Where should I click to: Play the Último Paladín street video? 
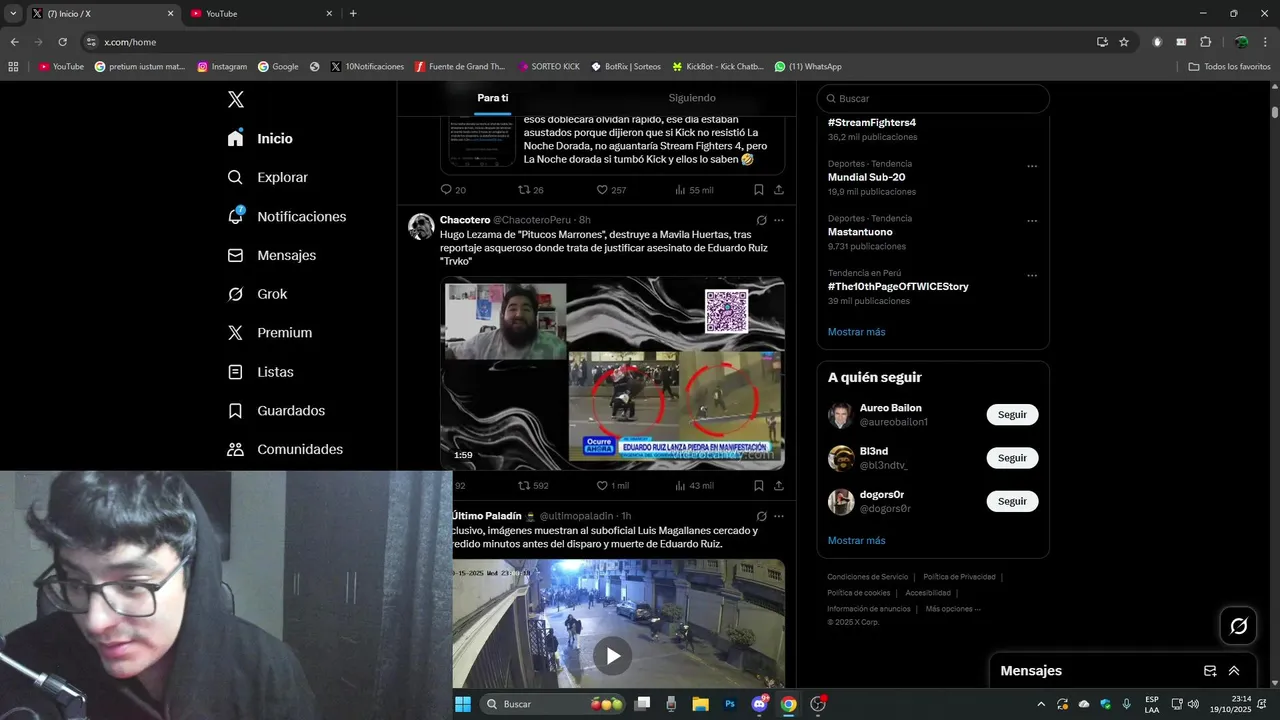(613, 656)
